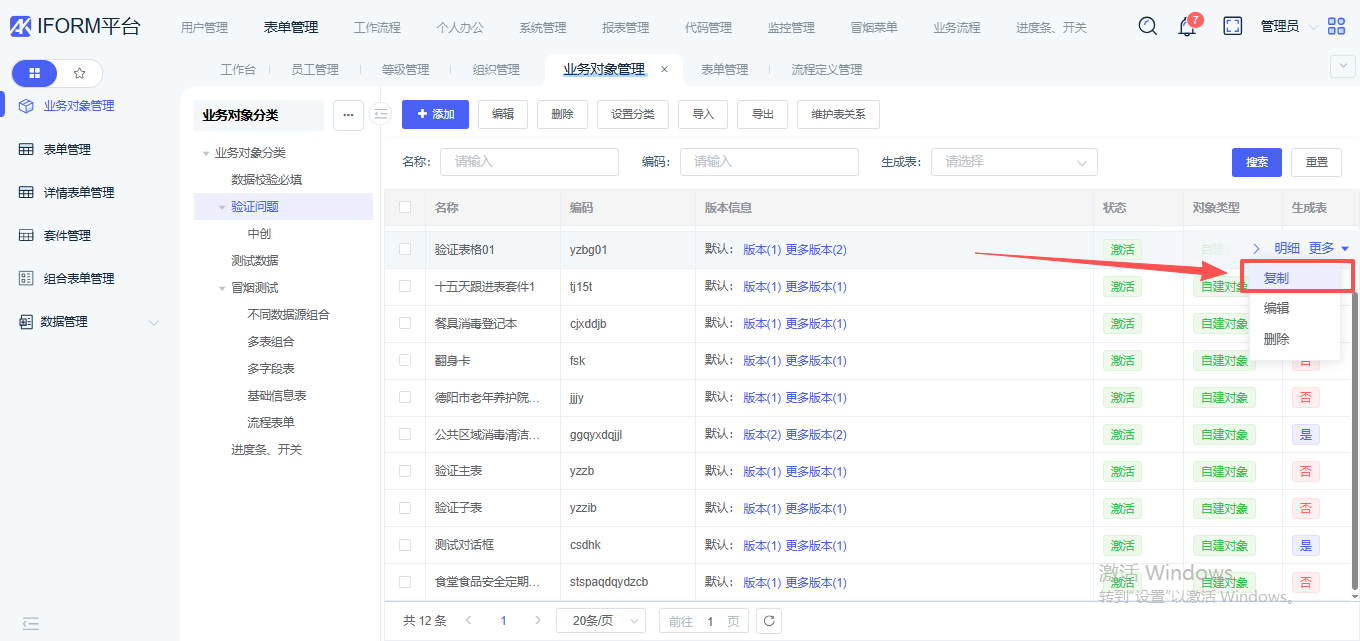Open 更多版本(2) link for 验证表格01
This screenshot has width=1360, height=641.
tap(816, 249)
